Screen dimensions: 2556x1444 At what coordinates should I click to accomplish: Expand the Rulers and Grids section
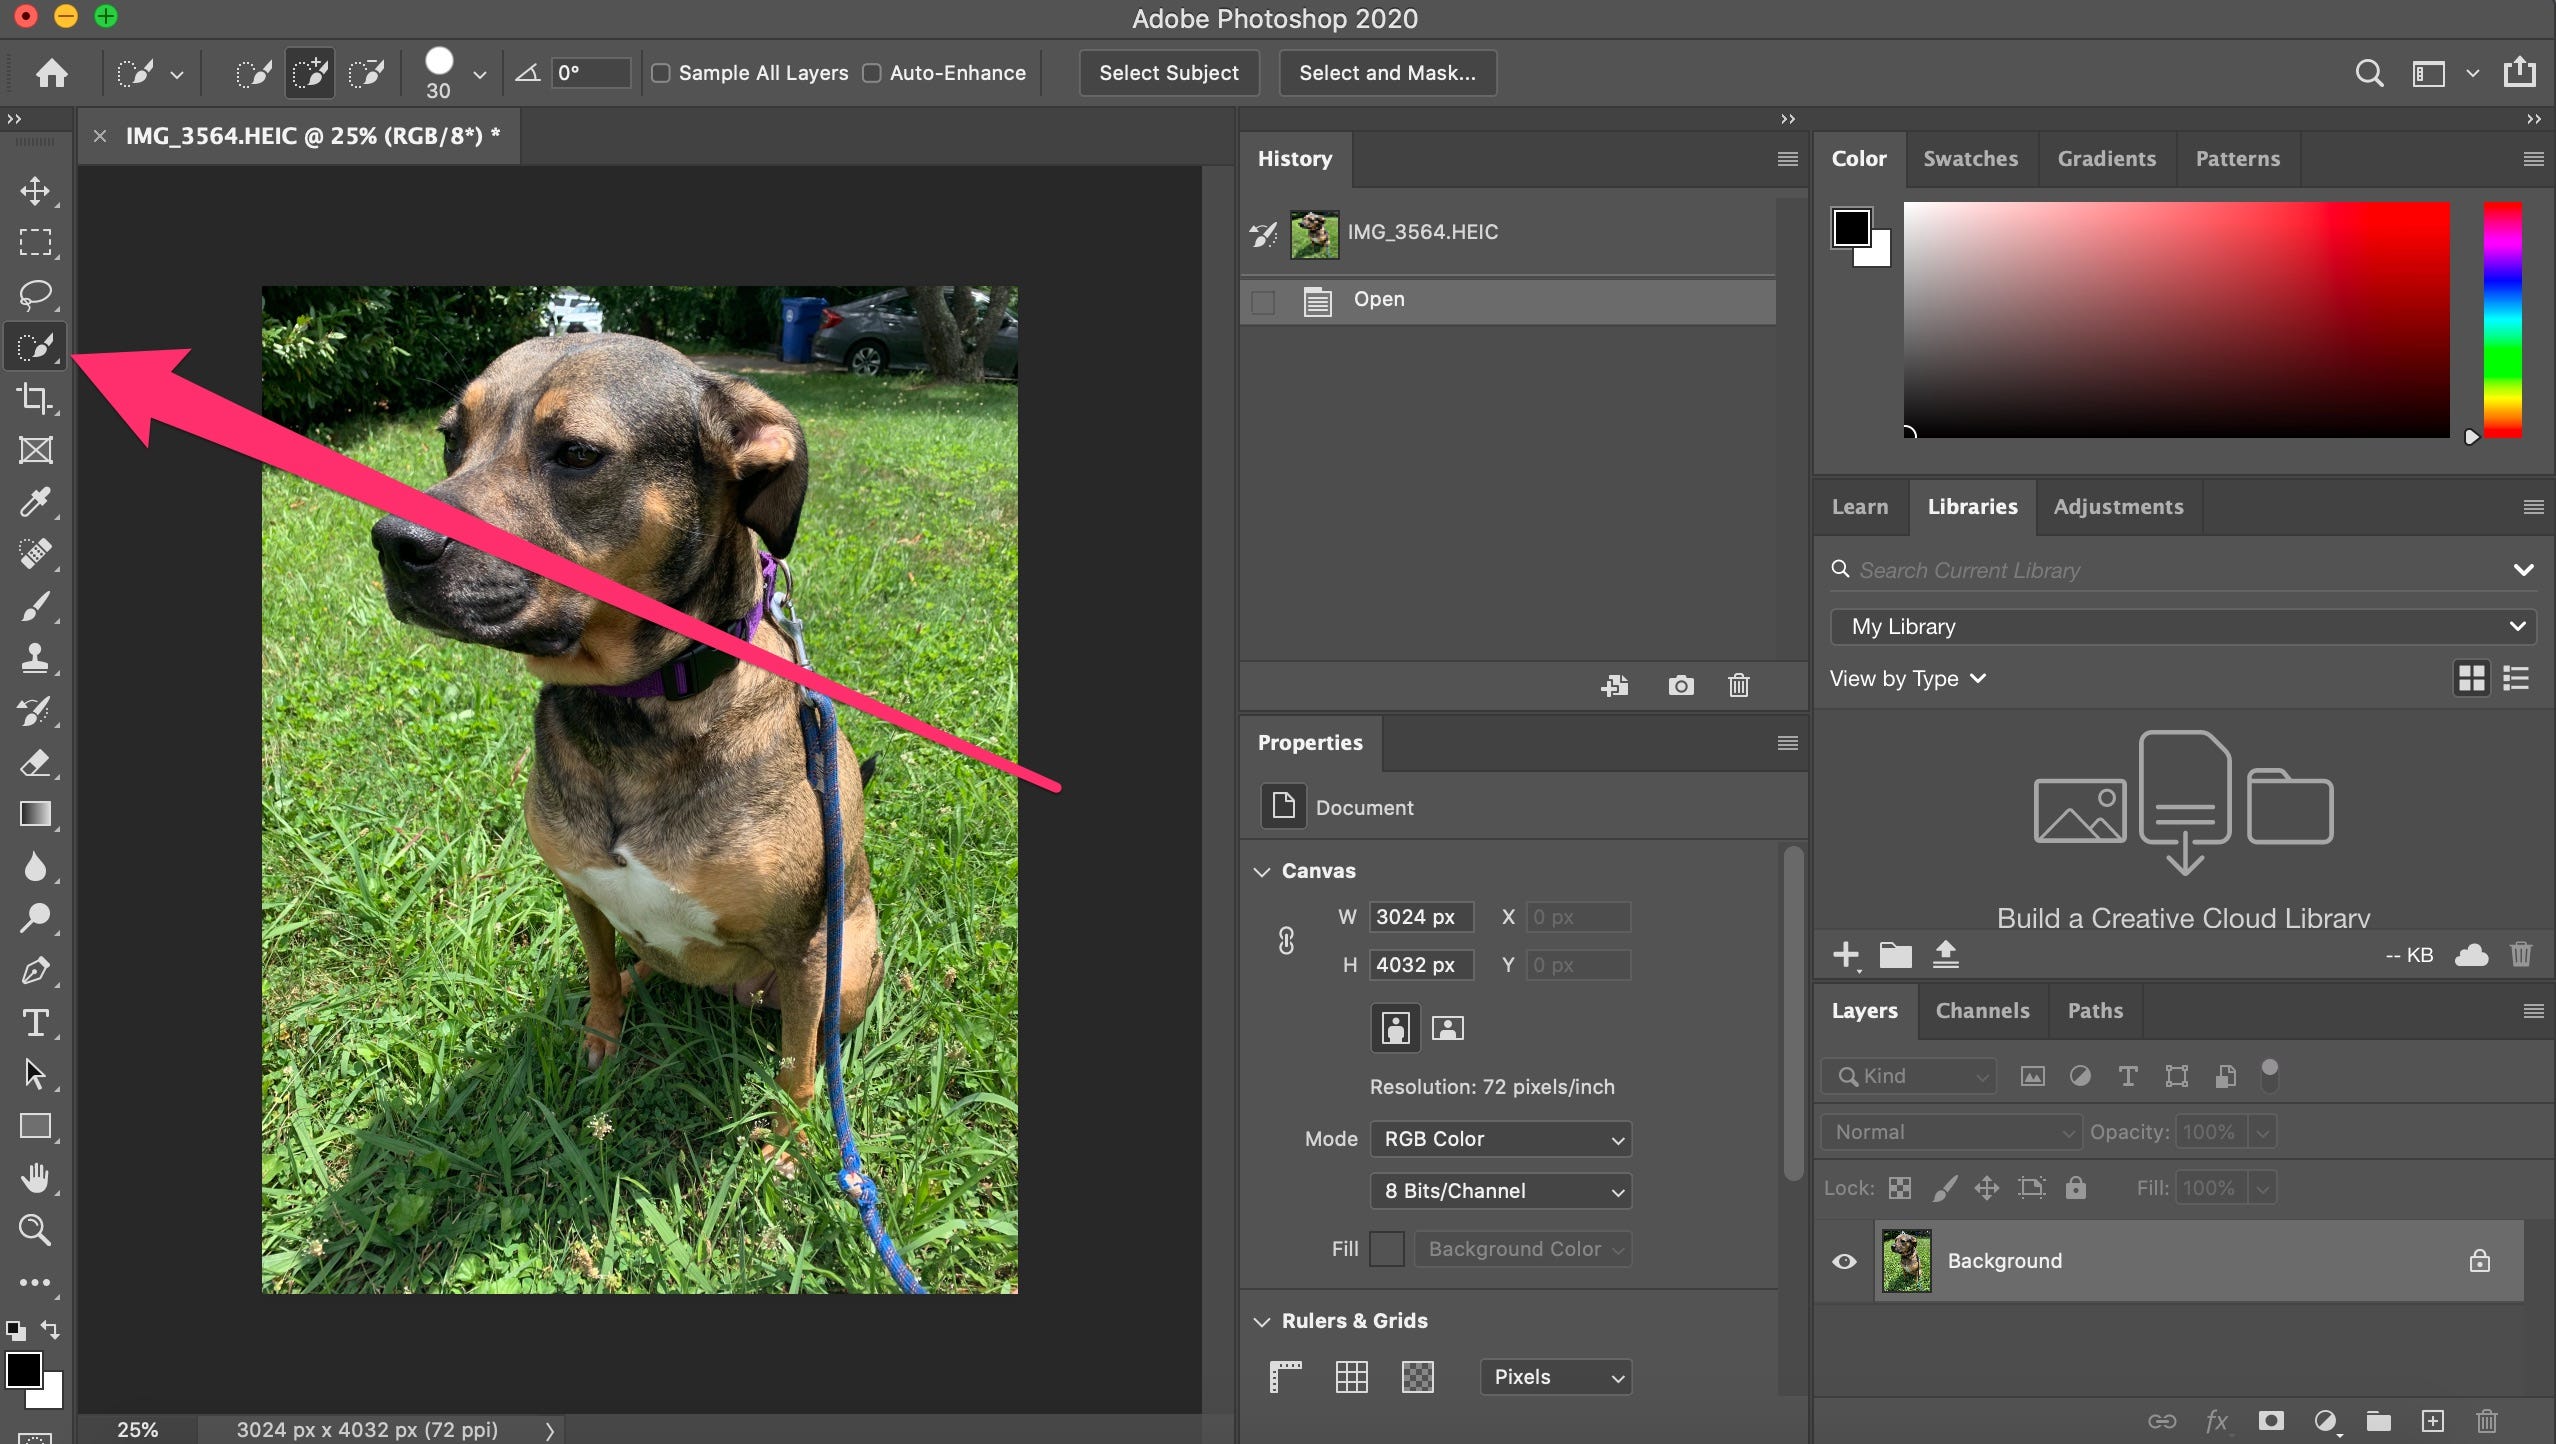click(x=1264, y=1319)
